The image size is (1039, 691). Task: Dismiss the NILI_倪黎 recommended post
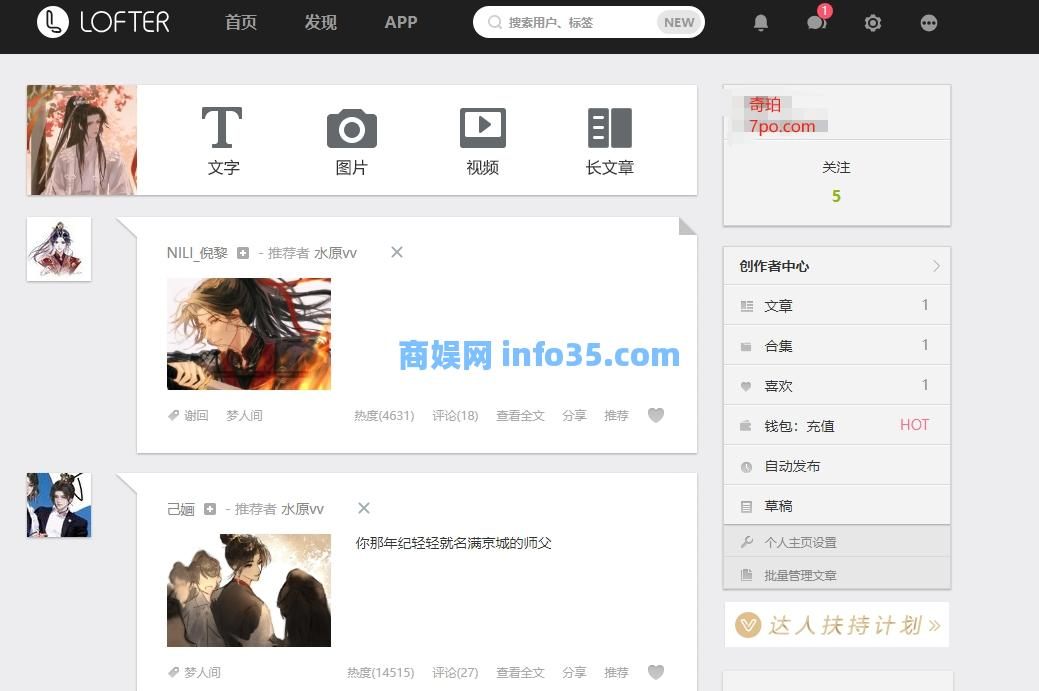click(397, 252)
